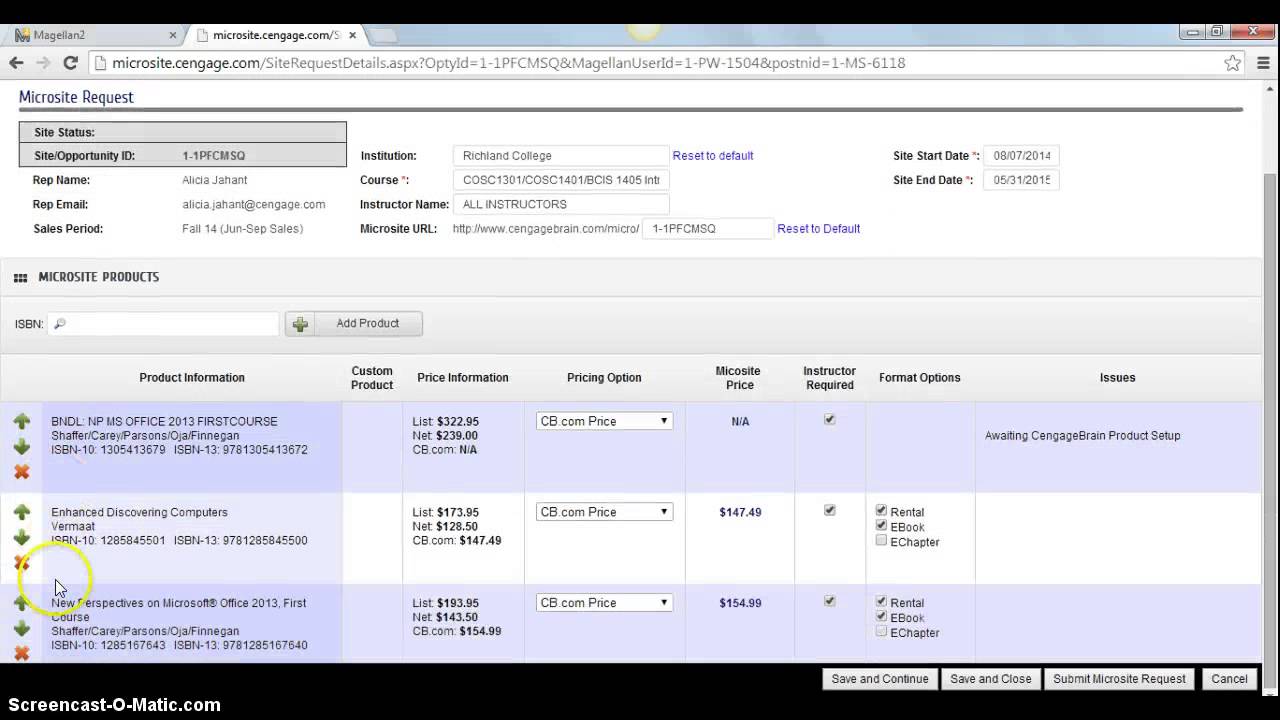
Task: Edit the Microsite URL suffix field
Action: tap(708, 229)
